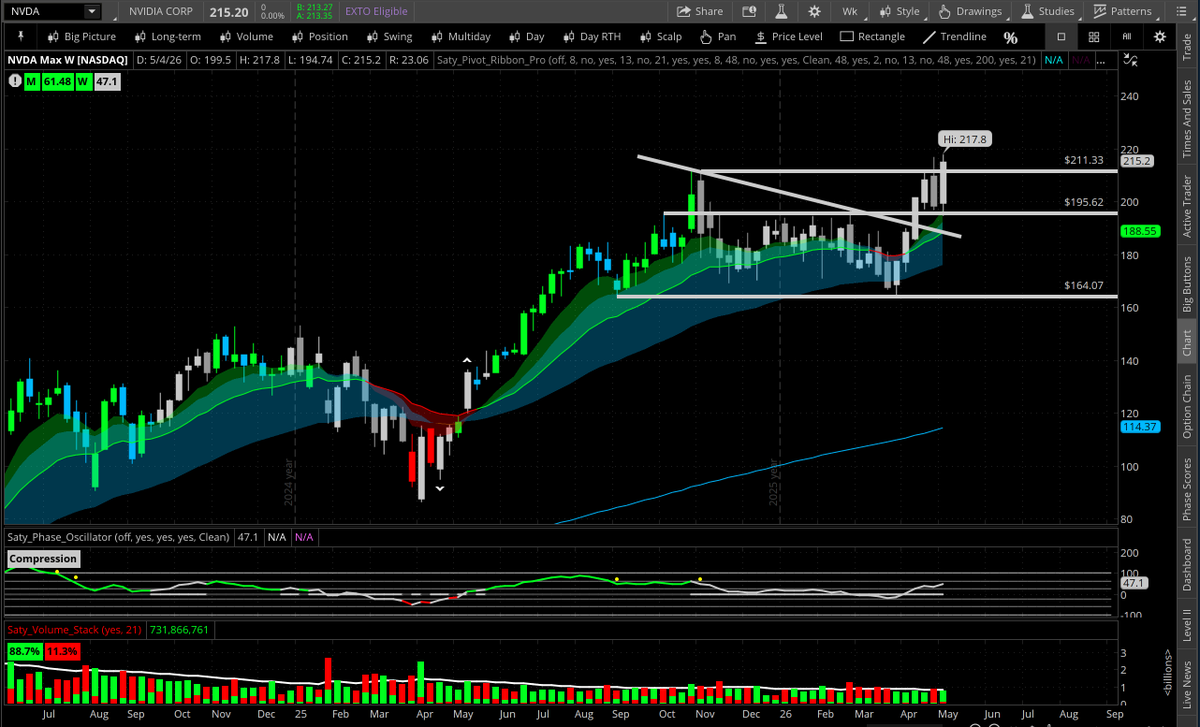Viewport: 1200px width, 727px height.
Task: Open chart settings gear in top toolbar
Action: pyautogui.click(x=815, y=11)
